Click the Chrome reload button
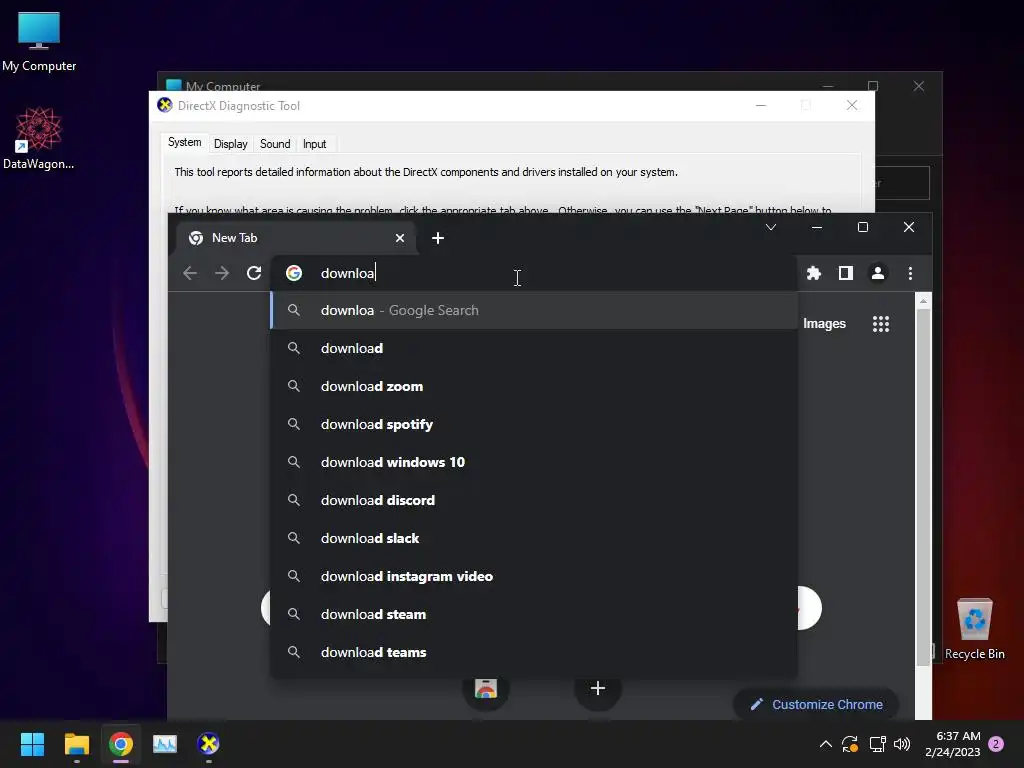 click(x=254, y=273)
